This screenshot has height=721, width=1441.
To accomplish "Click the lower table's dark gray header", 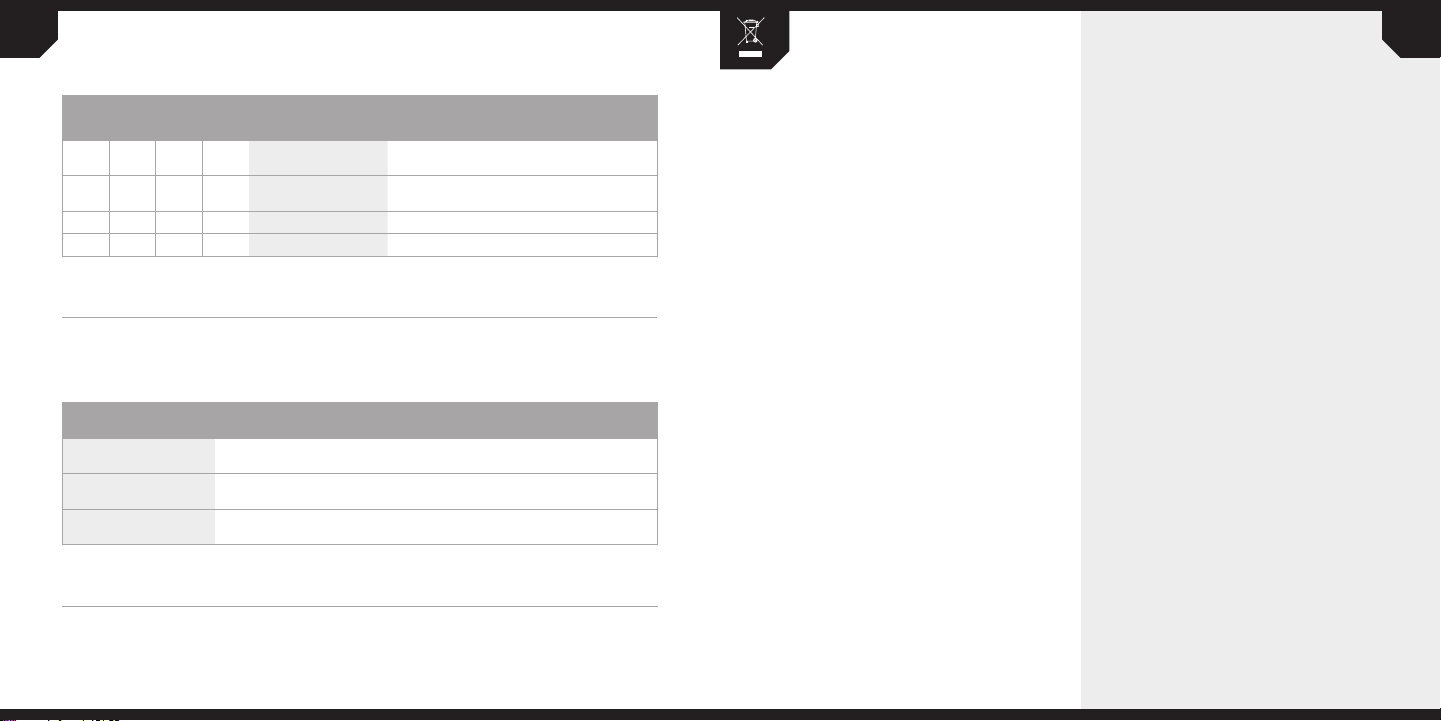I will point(360,420).
